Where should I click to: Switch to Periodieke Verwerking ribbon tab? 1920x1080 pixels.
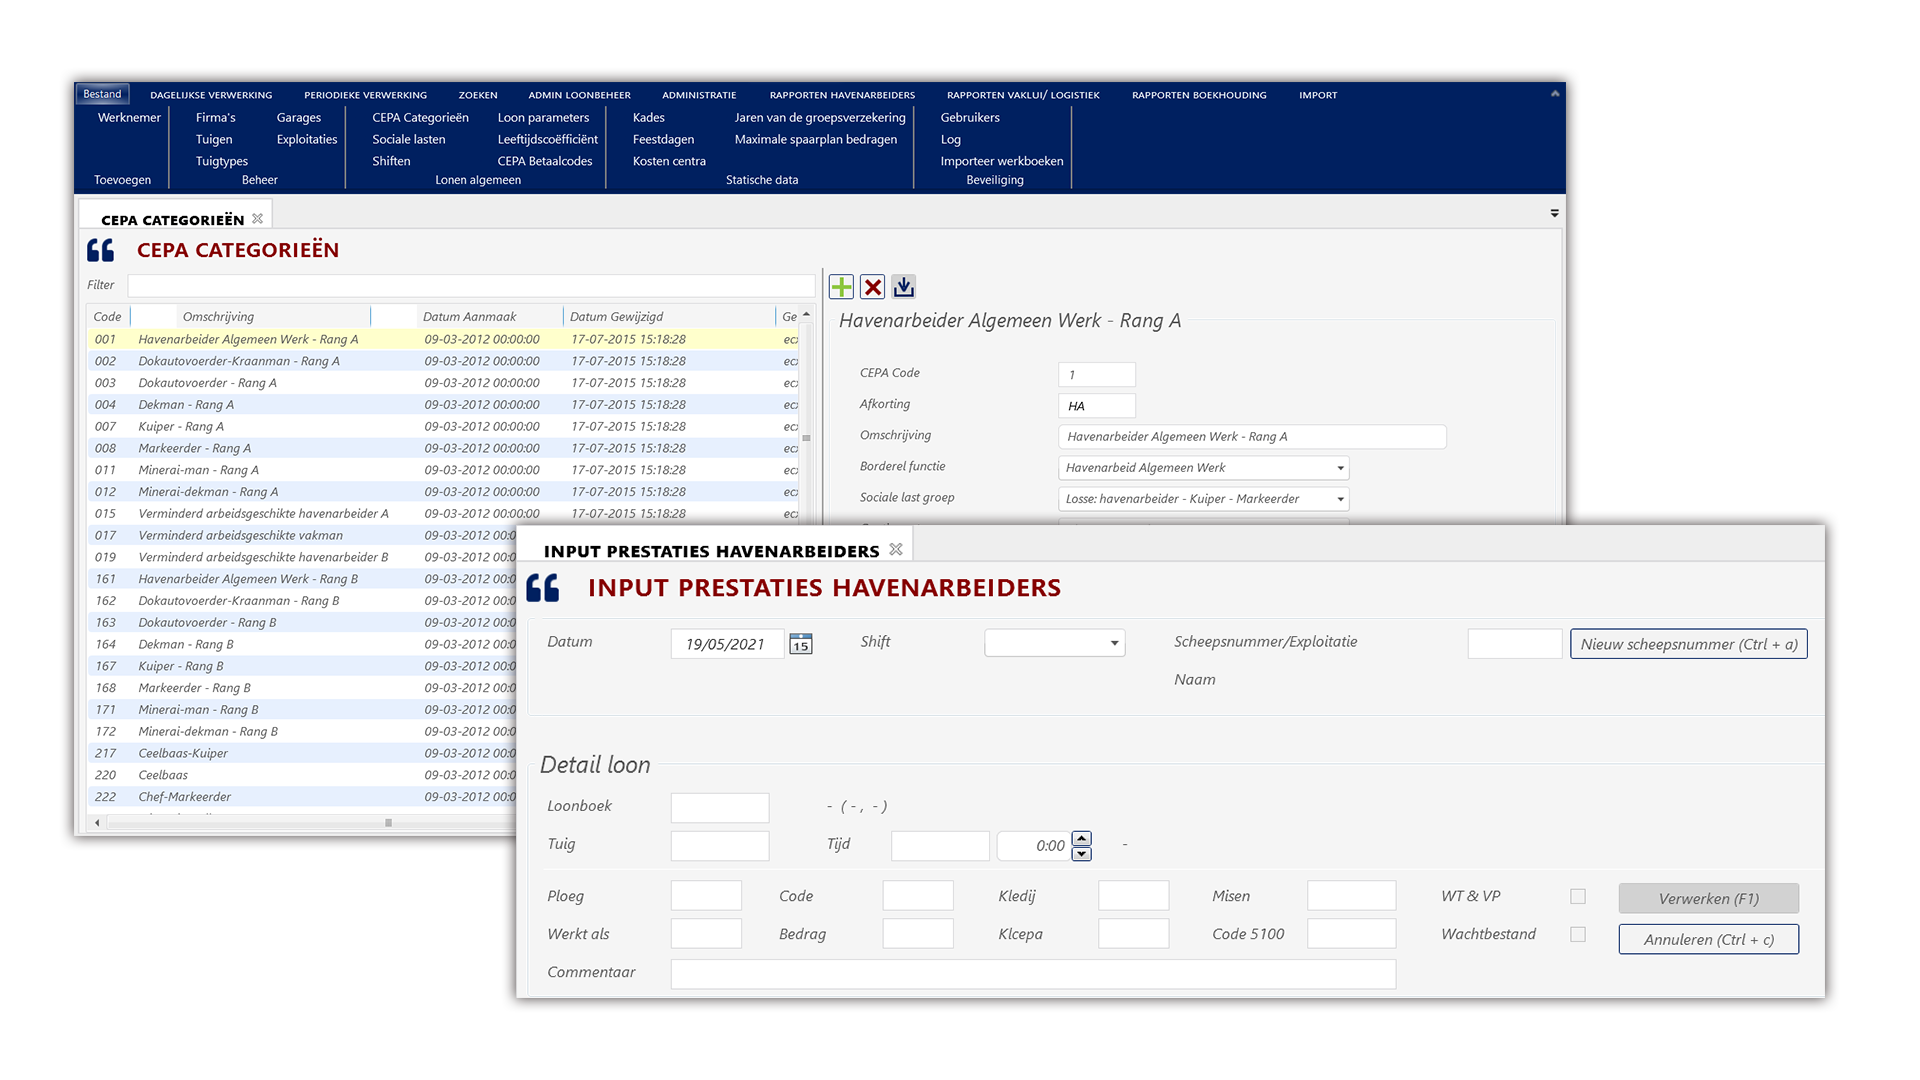click(x=365, y=95)
